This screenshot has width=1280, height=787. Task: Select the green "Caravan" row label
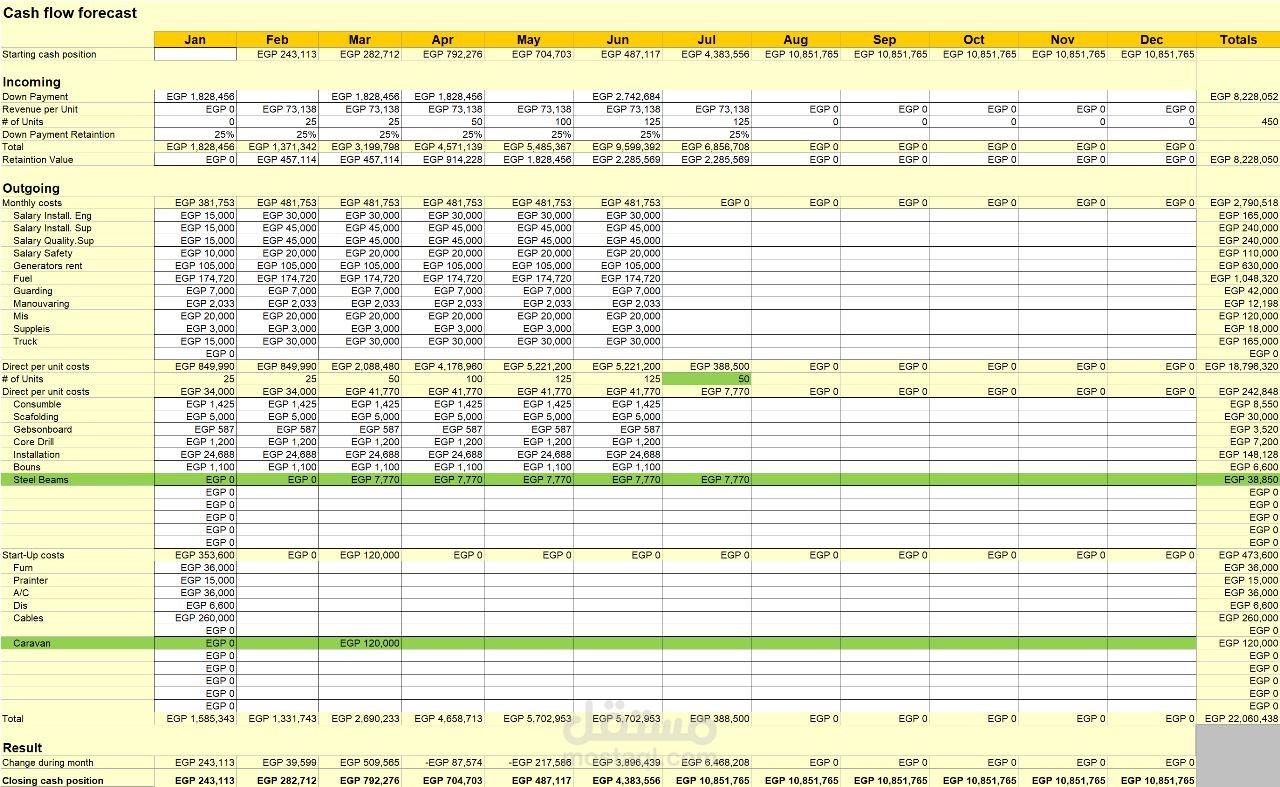32,643
